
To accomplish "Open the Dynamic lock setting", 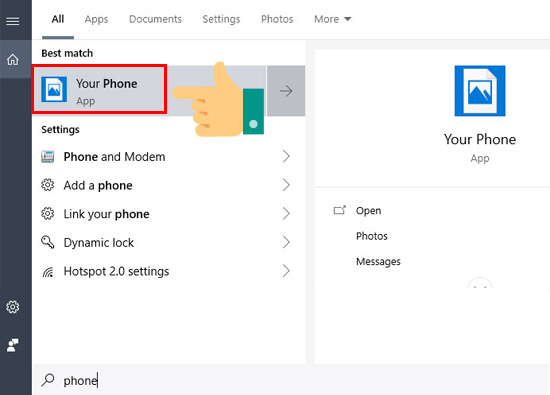I will [x=168, y=242].
